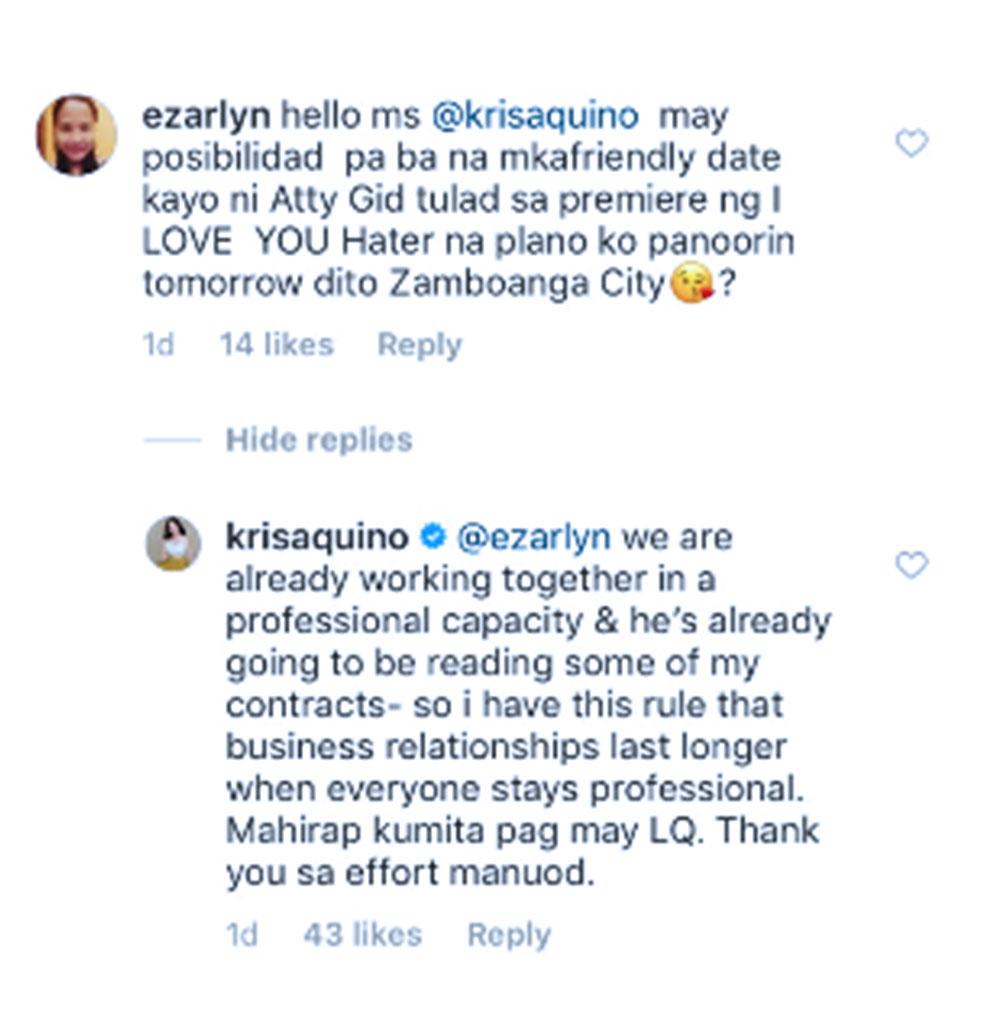Open the ezarlyn username at comment start
1000x1020 pixels.
click(x=206, y=116)
